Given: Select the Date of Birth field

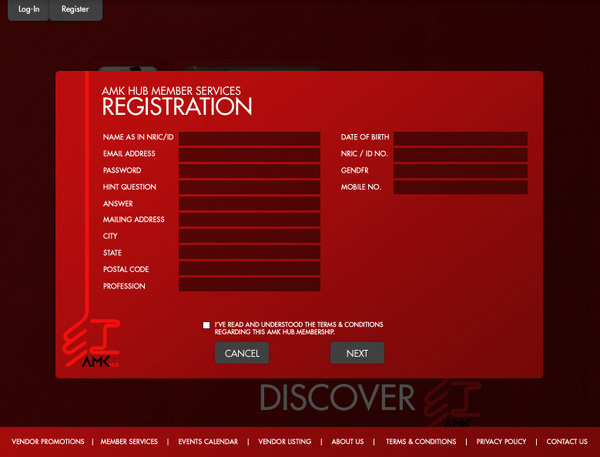Looking at the screenshot, I should click(x=460, y=139).
